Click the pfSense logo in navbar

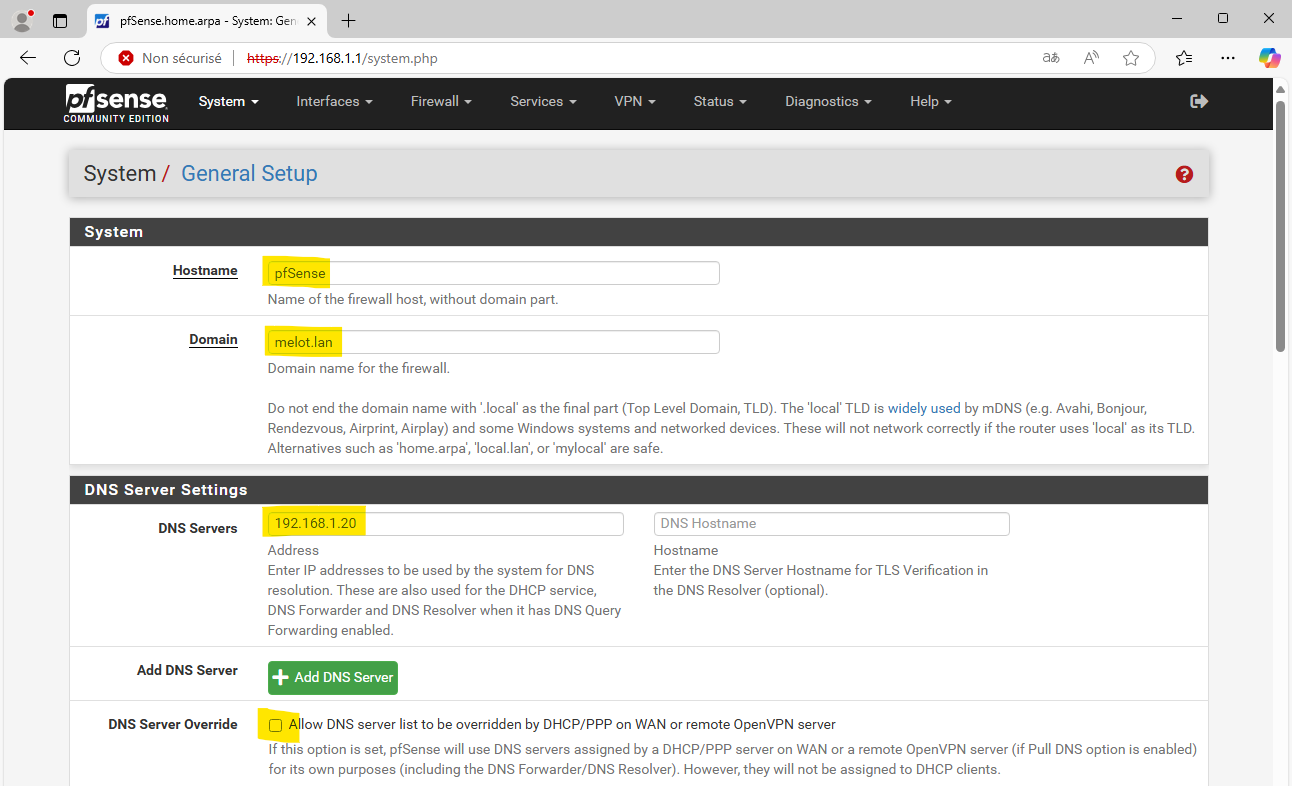(116, 103)
